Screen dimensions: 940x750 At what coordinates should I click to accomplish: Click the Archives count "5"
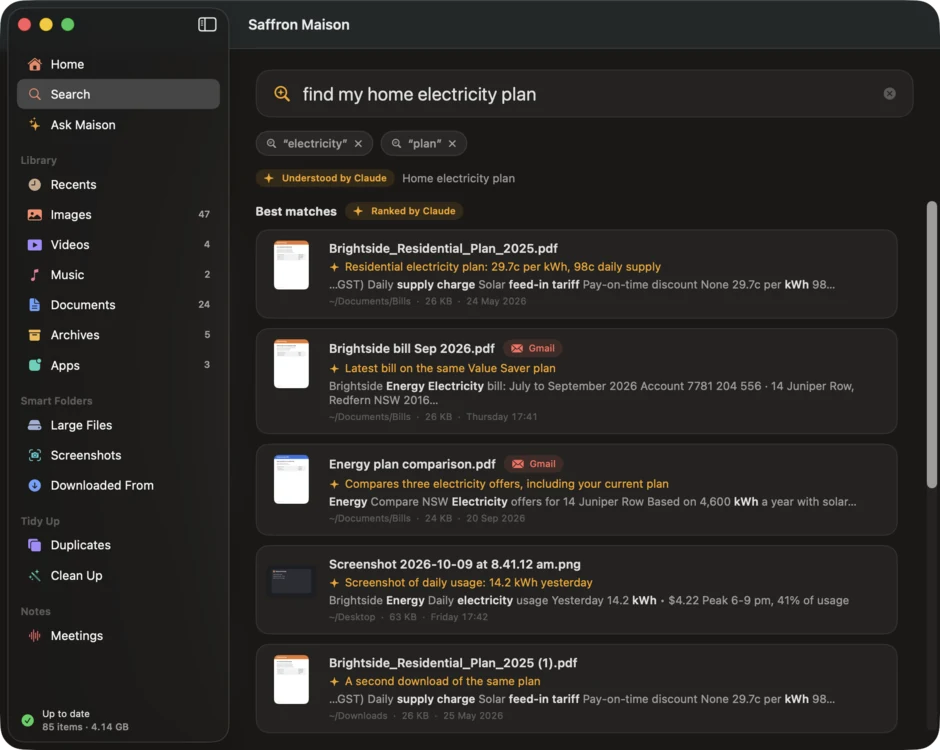click(x=207, y=335)
